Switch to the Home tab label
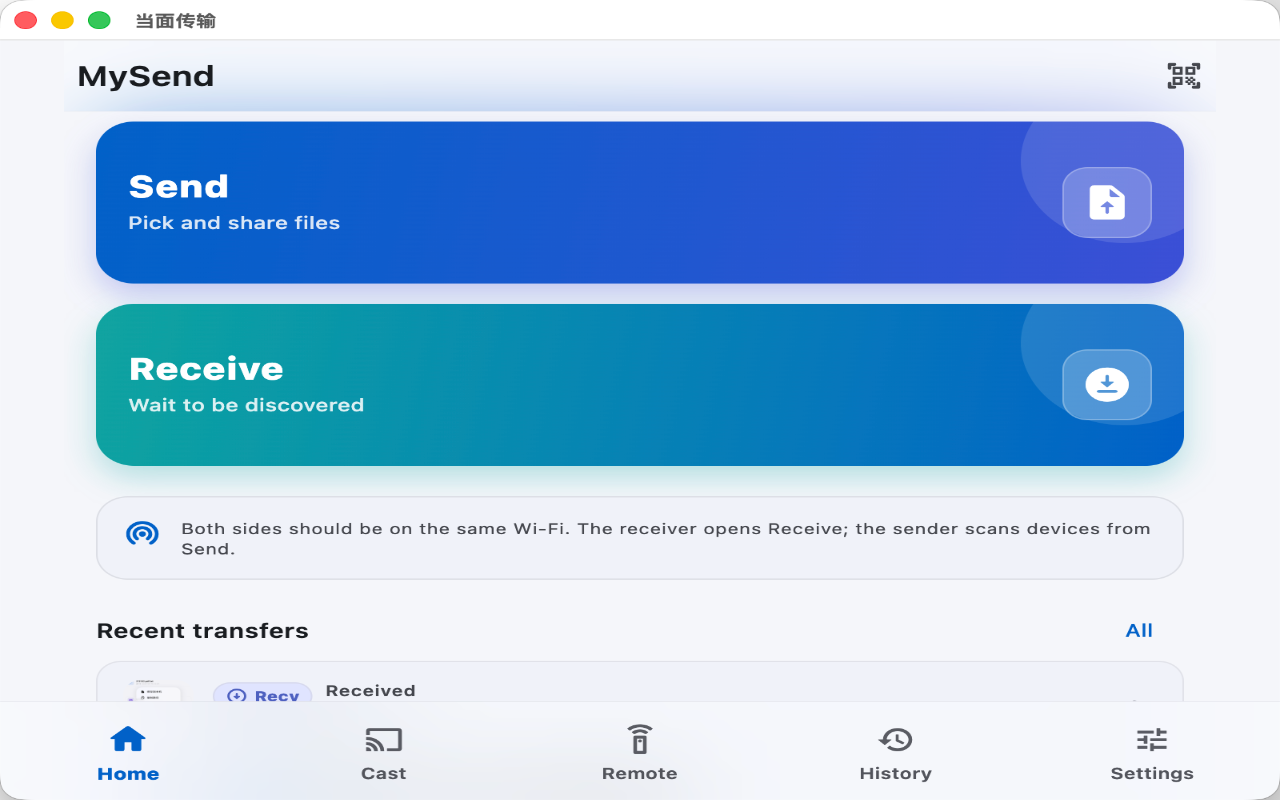The width and height of the screenshot is (1280, 800). click(128, 774)
